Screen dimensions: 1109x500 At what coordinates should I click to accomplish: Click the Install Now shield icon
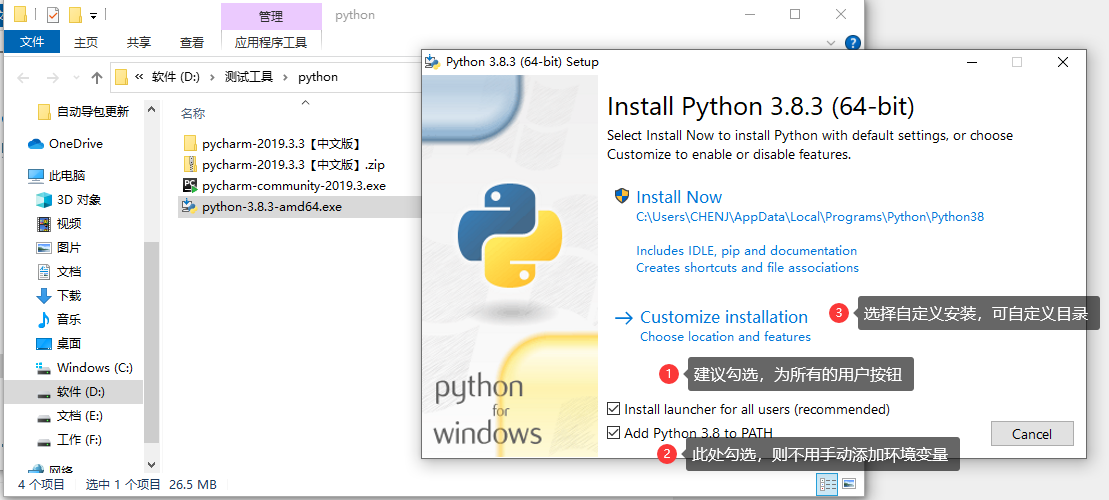click(622, 196)
